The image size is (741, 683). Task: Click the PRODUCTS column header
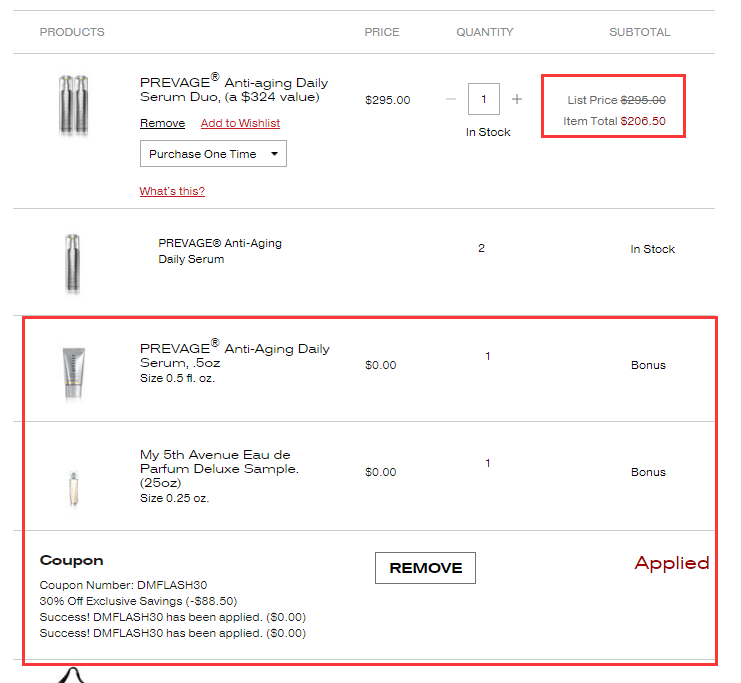tap(72, 32)
